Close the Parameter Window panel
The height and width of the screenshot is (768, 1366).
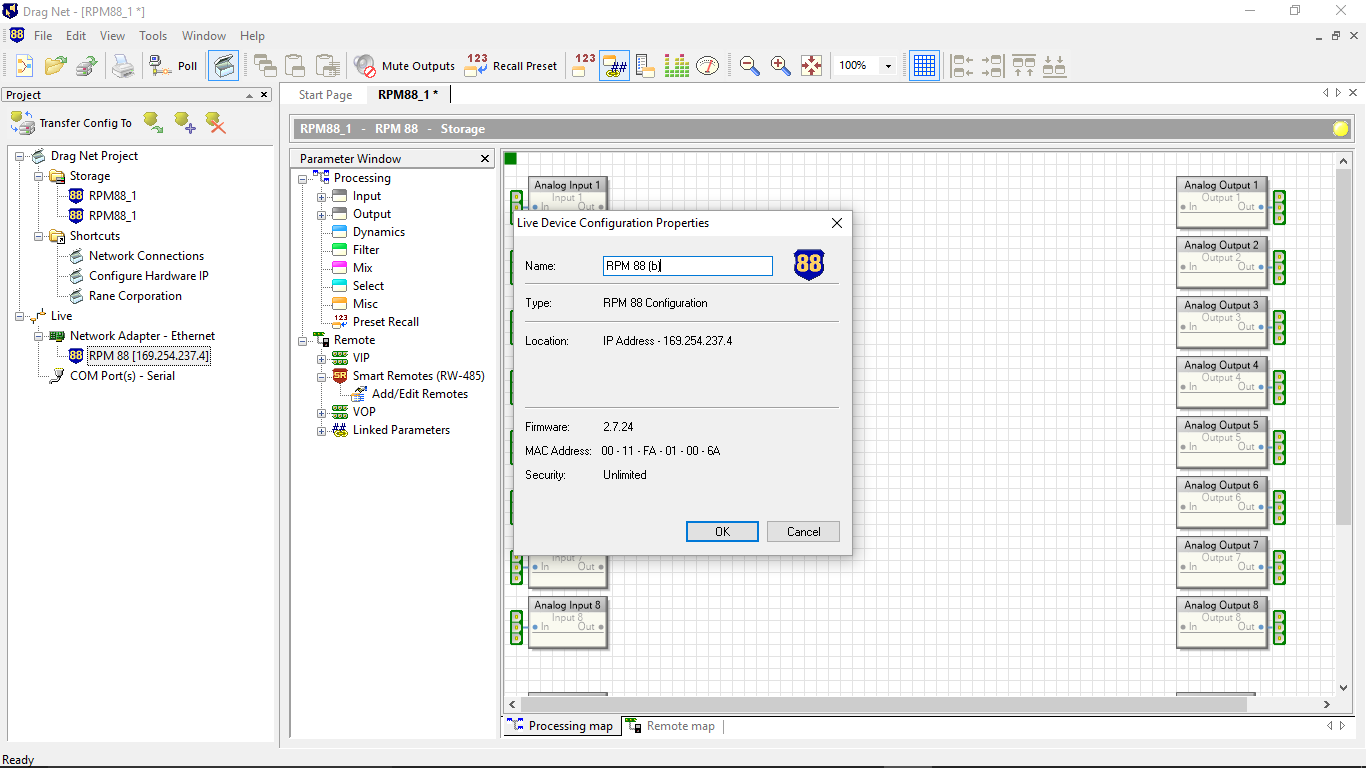(x=485, y=158)
